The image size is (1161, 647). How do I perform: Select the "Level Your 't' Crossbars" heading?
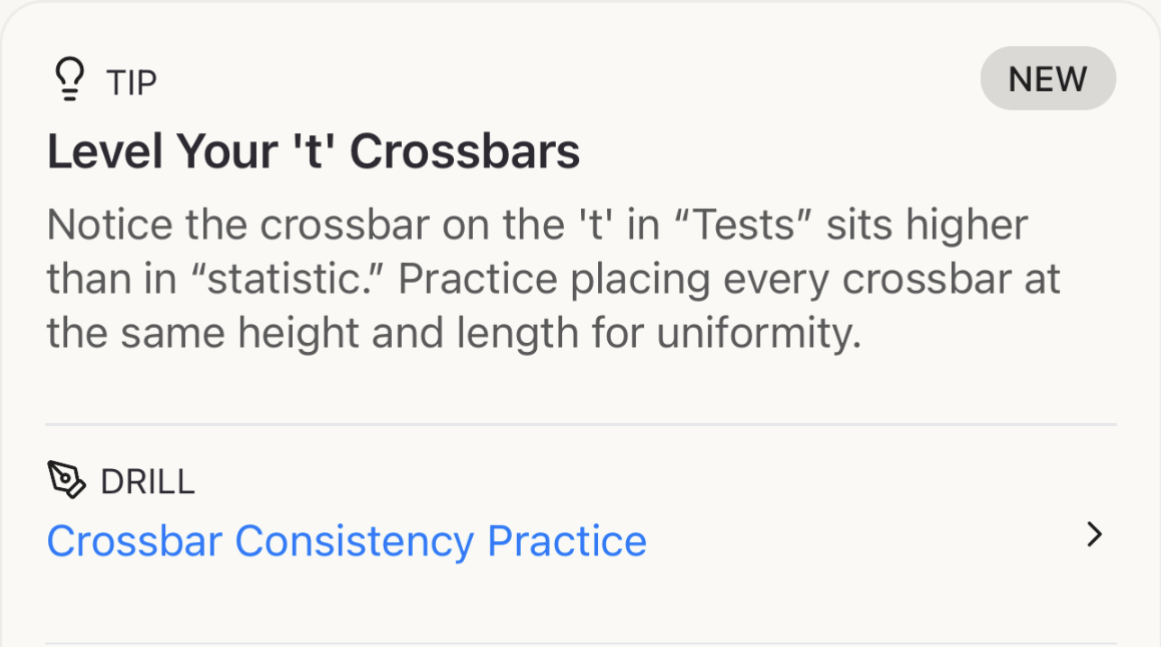[x=313, y=152]
